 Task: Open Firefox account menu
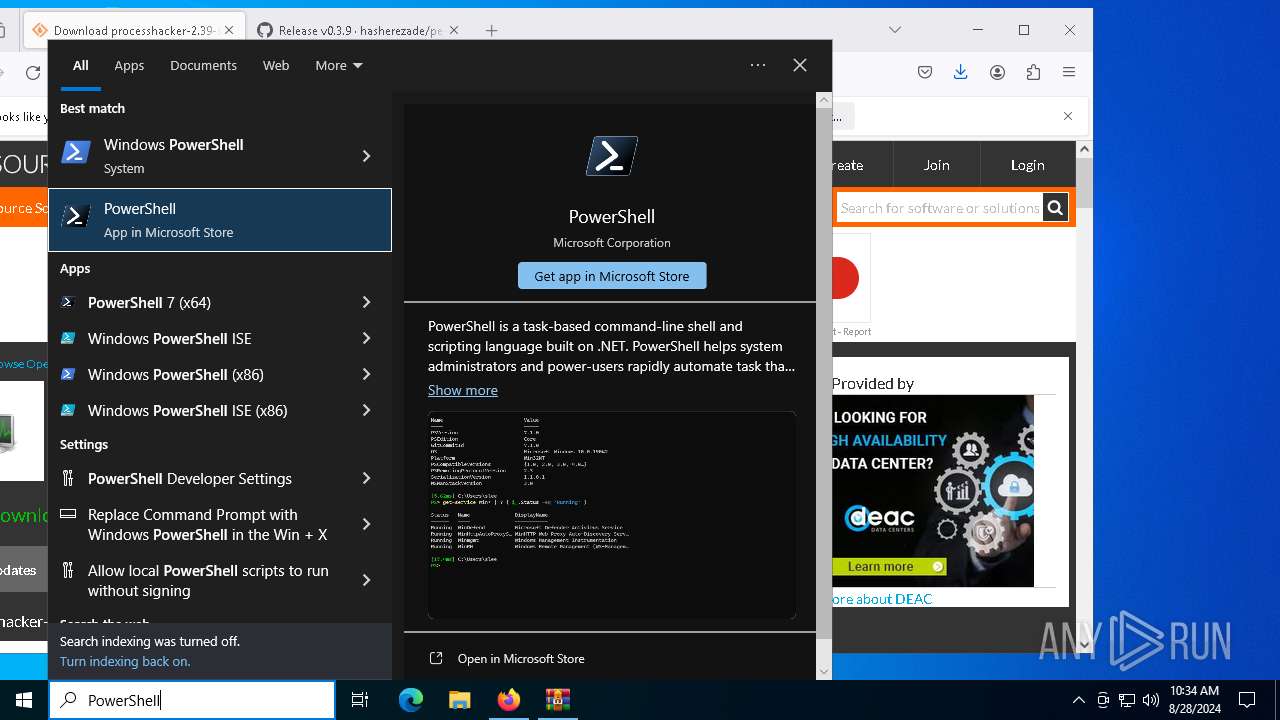(x=997, y=72)
